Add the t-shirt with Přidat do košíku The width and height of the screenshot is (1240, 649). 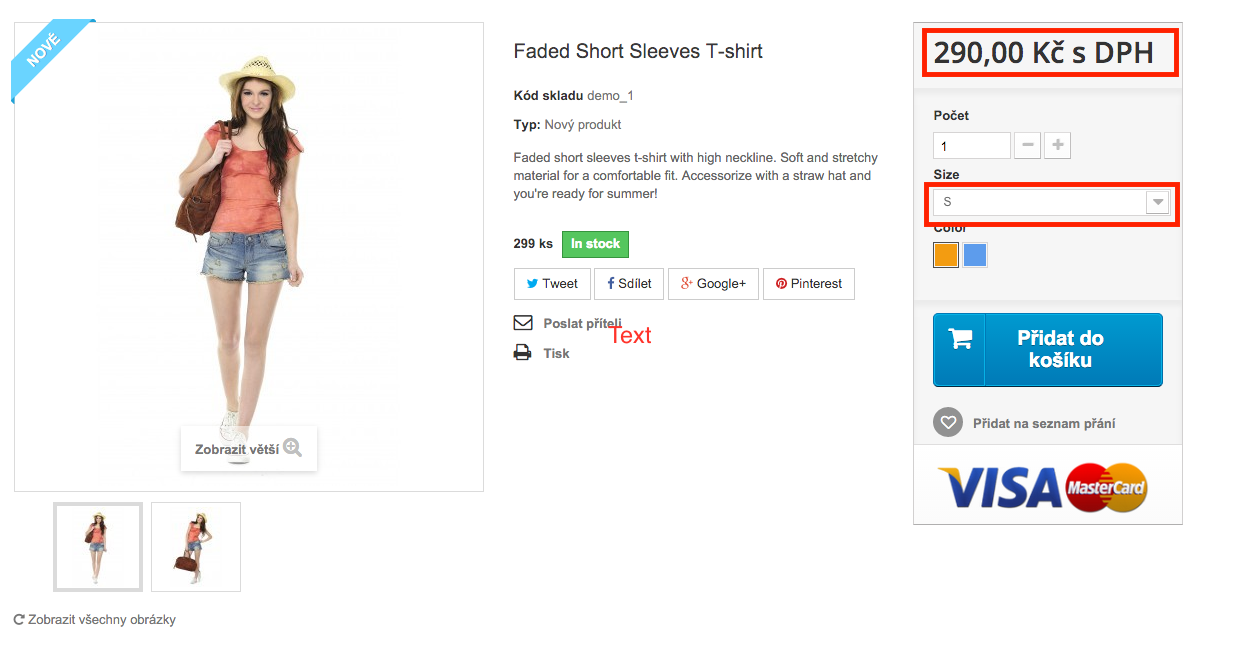point(1059,349)
